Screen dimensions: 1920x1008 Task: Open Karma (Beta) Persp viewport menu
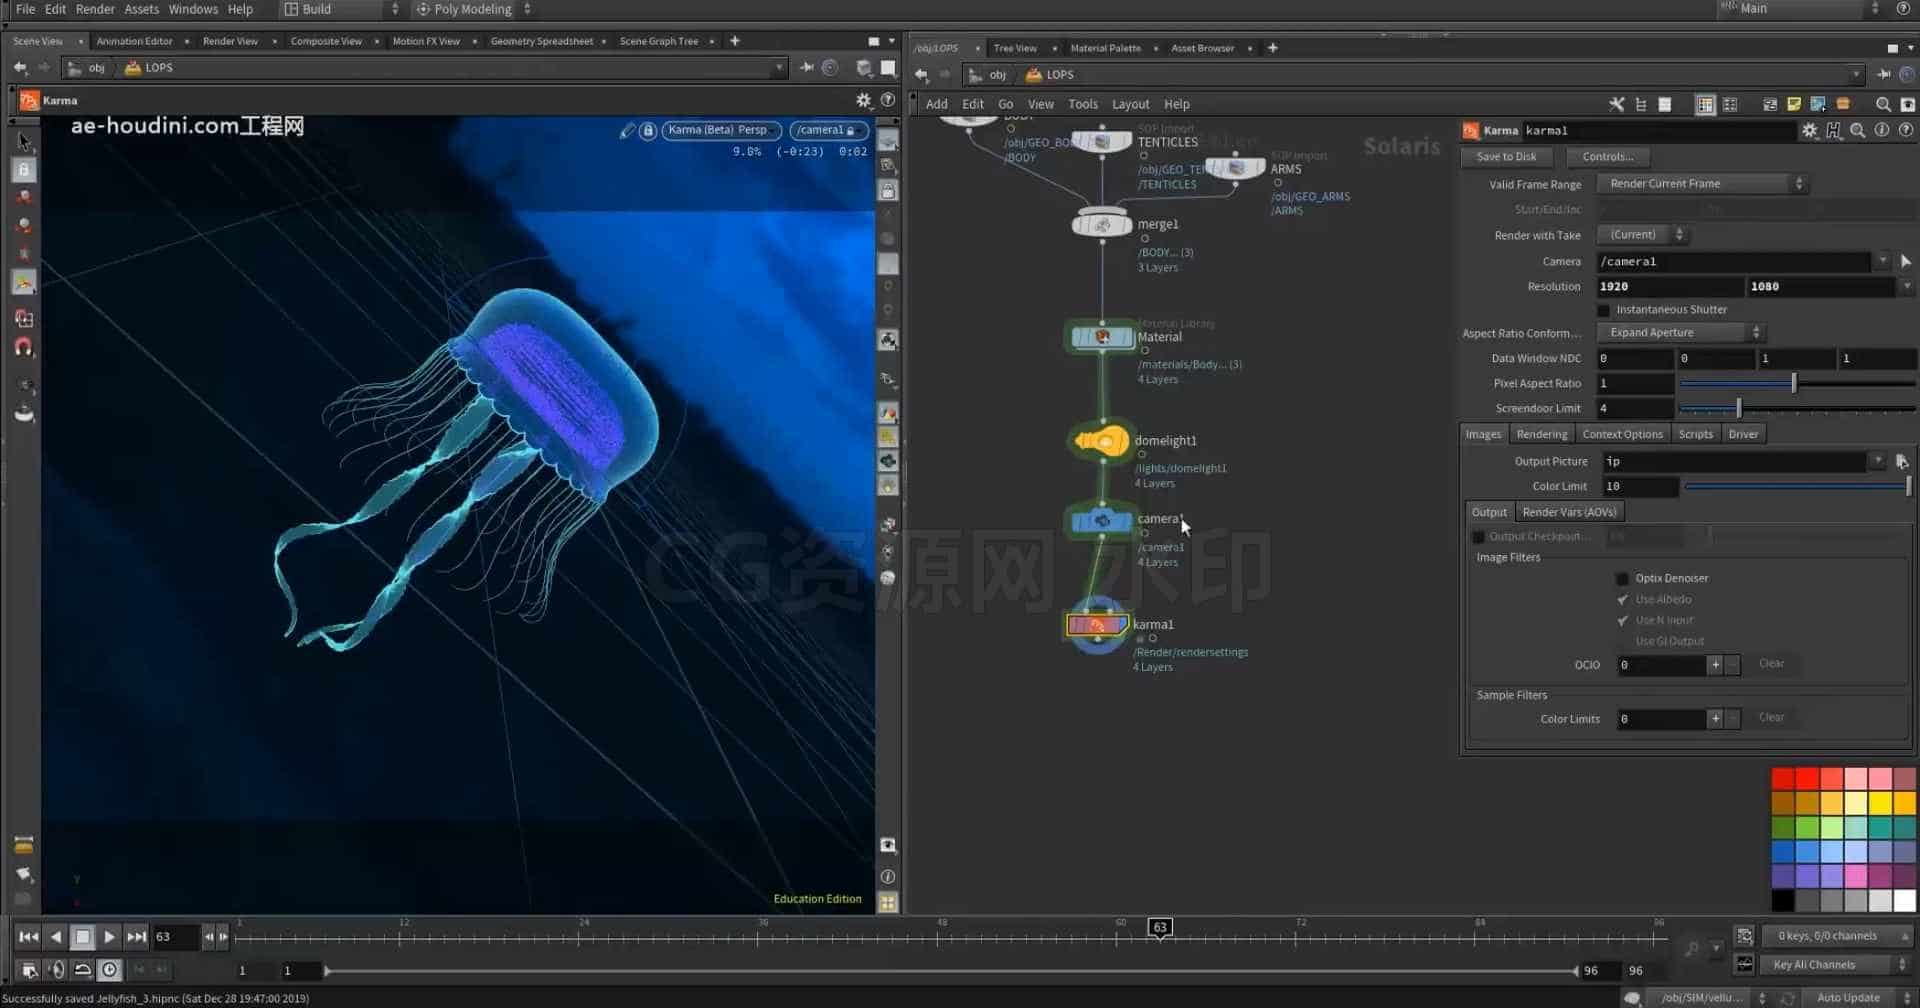click(x=721, y=130)
